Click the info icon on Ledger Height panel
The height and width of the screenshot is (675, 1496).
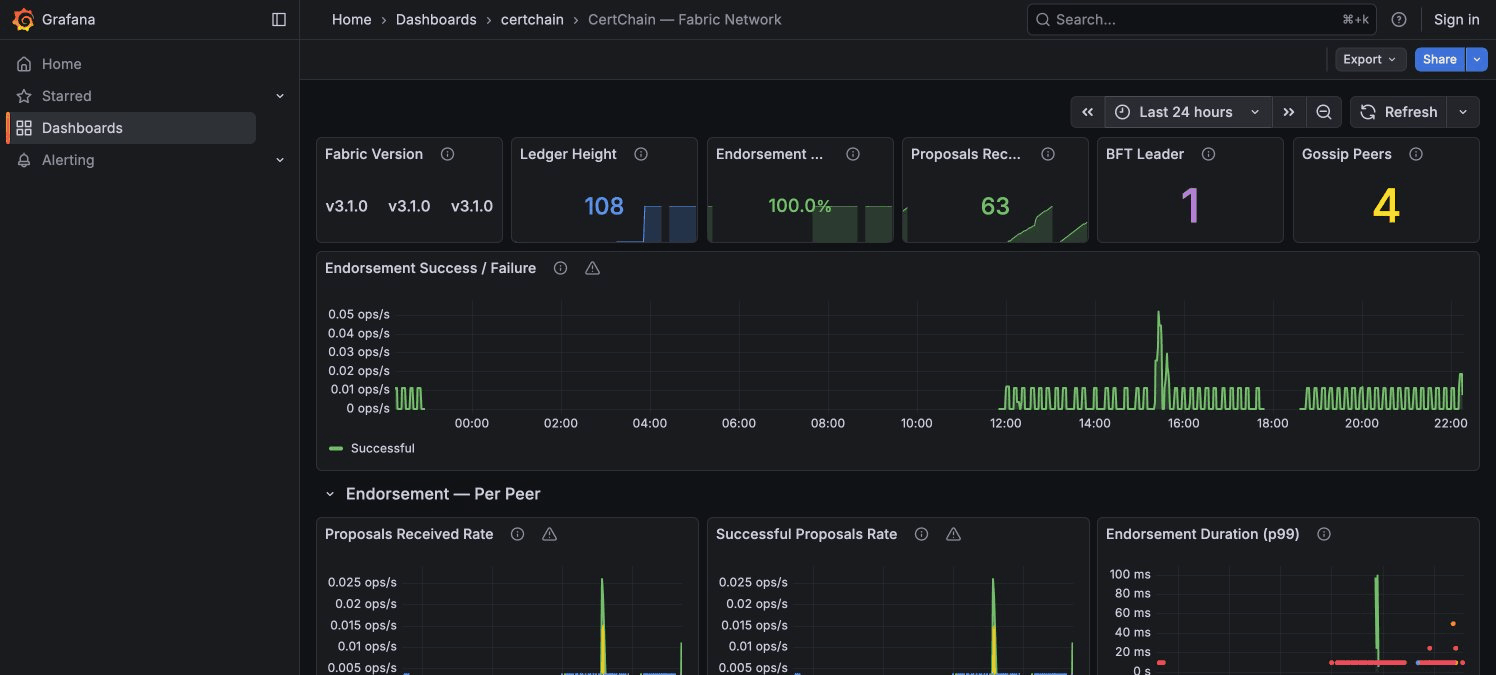click(x=640, y=154)
